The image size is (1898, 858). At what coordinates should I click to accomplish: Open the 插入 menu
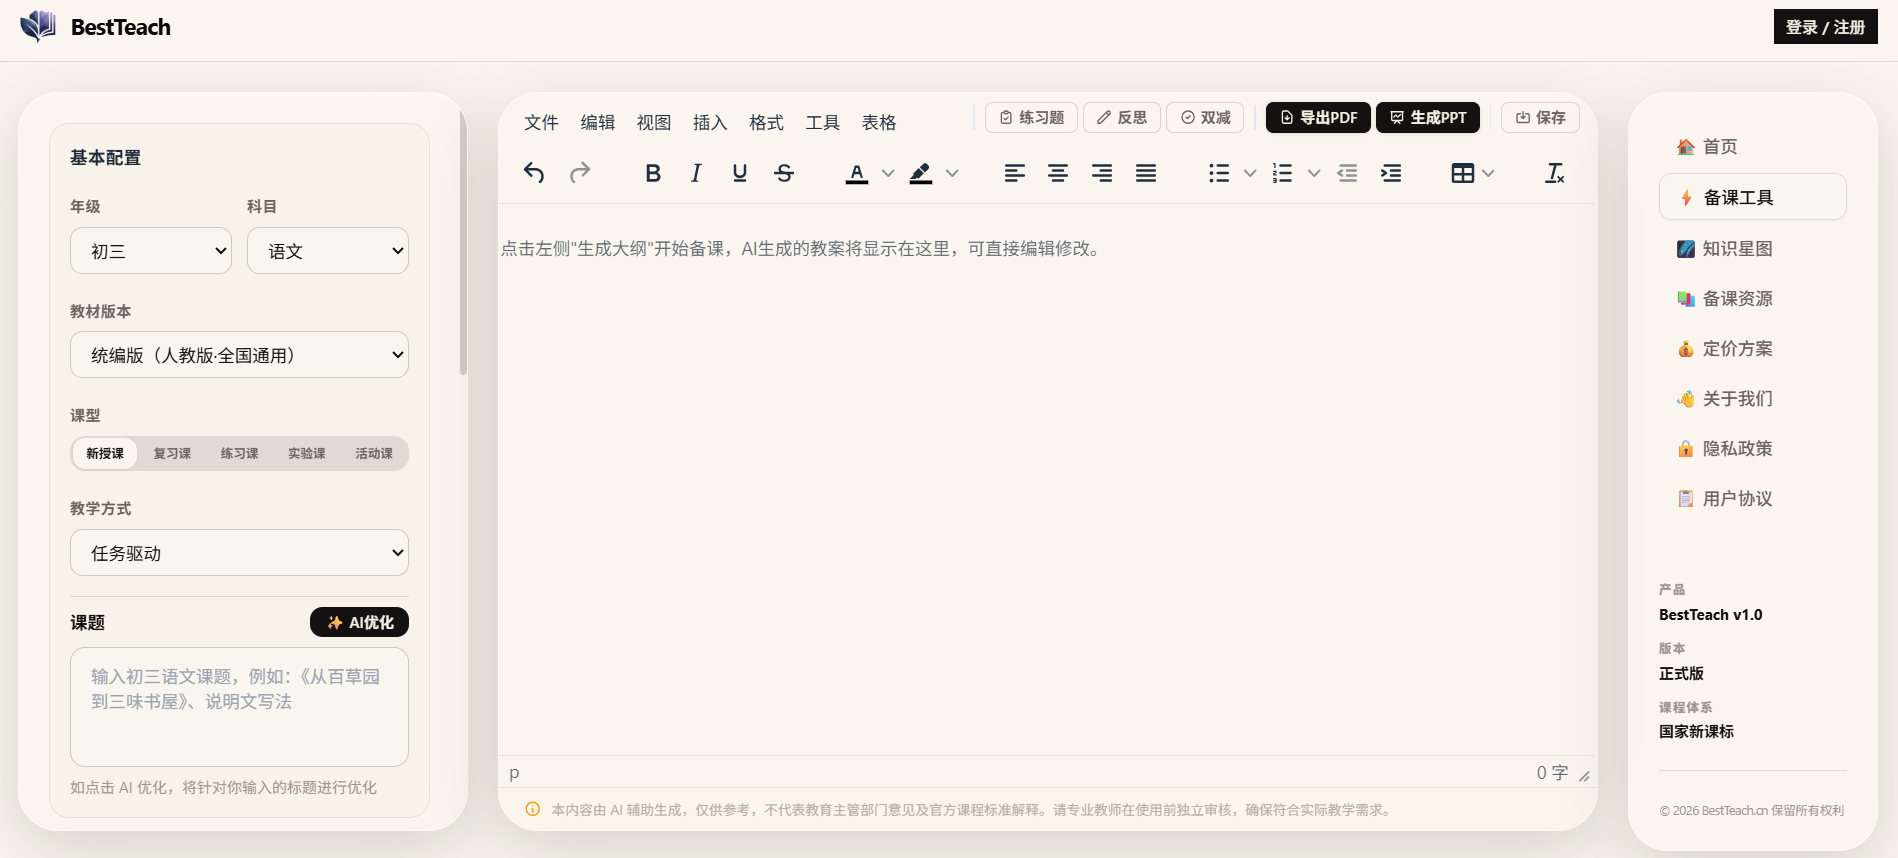point(710,122)
